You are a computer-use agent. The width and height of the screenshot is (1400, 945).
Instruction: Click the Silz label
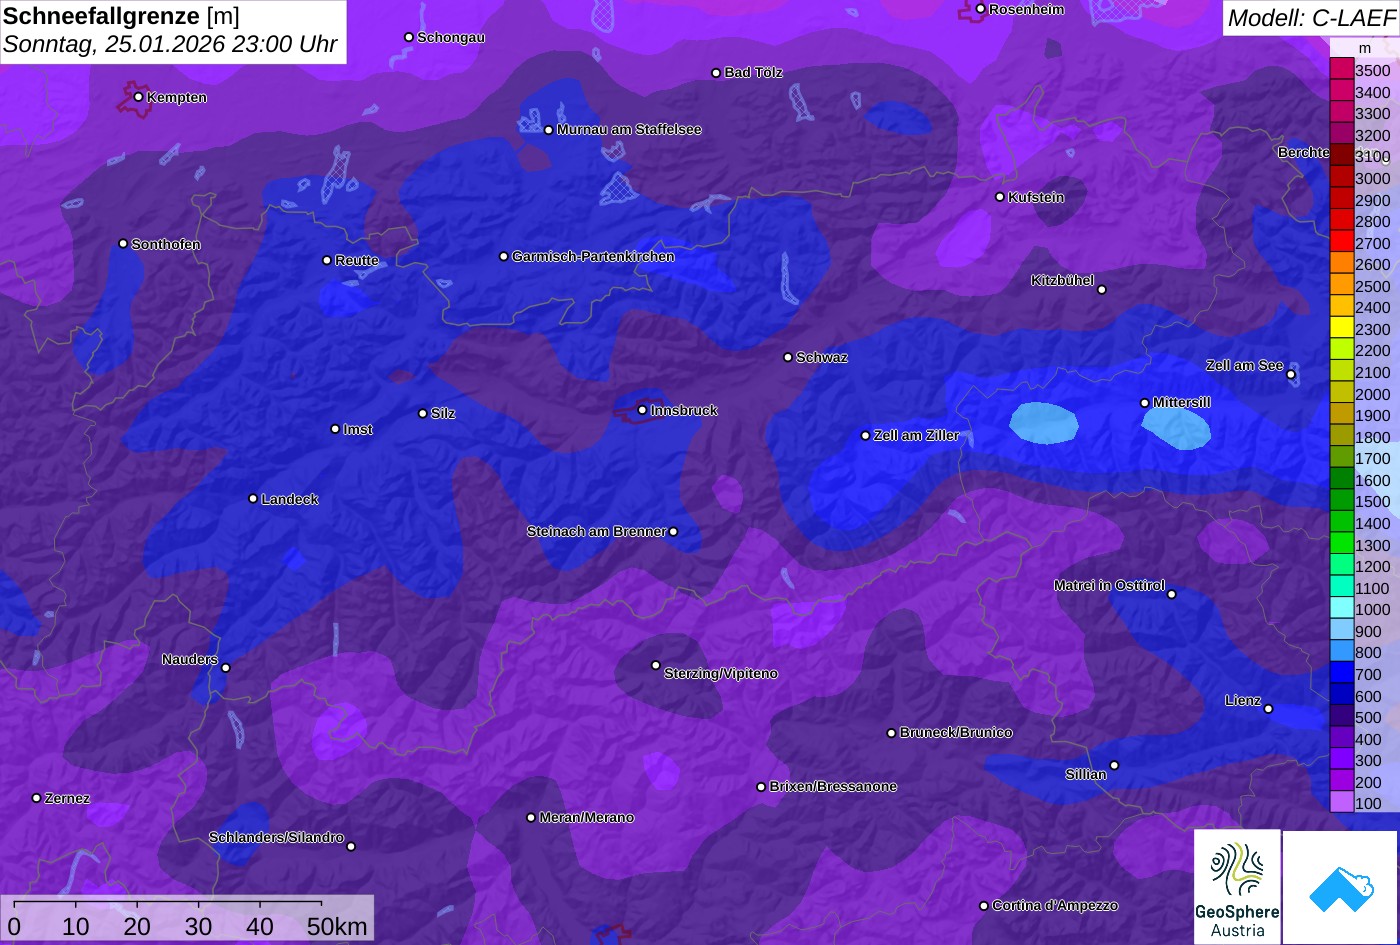click(x=443, y=414)
